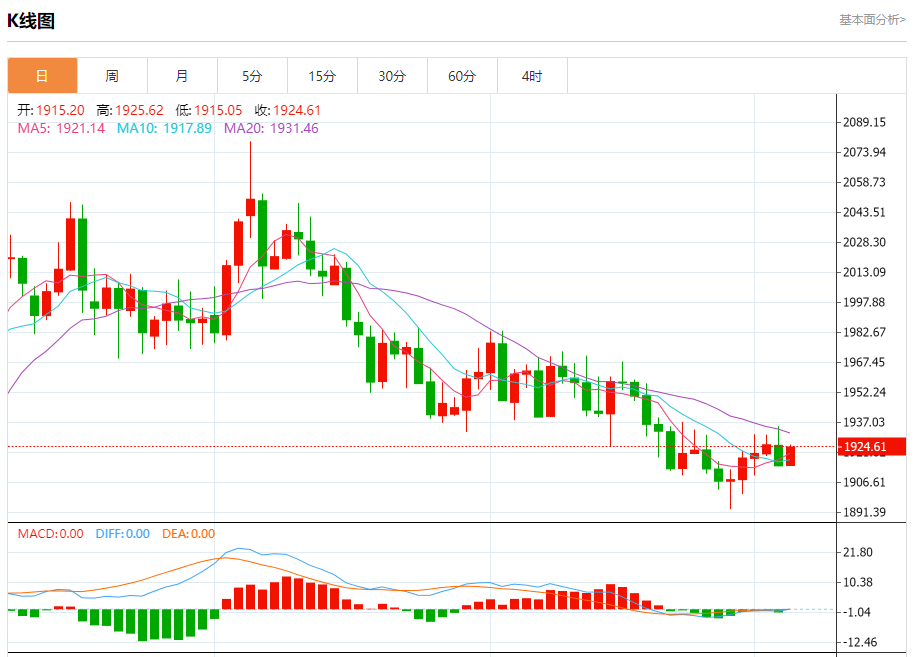The height and width of the screenshot is (657, 915).
Task: Open the 4时 interval tab
Action: point(532,76)
